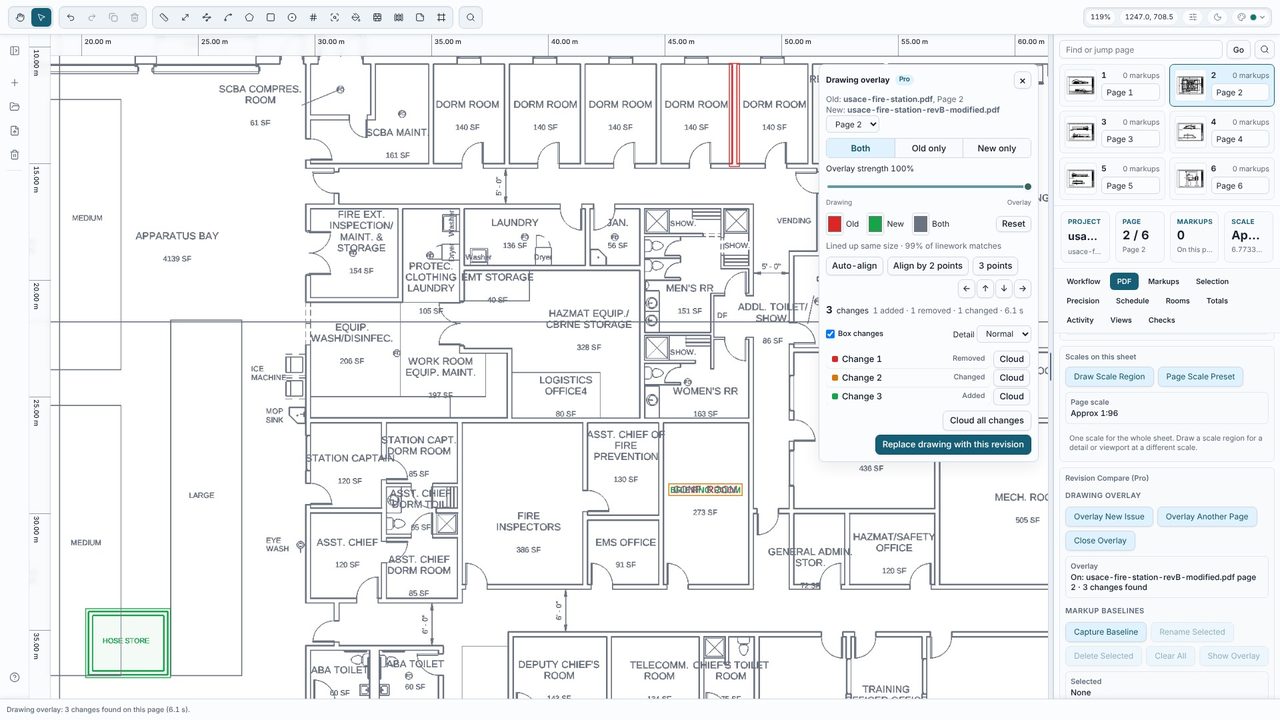
Task: Toggle the left sidebar panel icon
Action: 15,51
